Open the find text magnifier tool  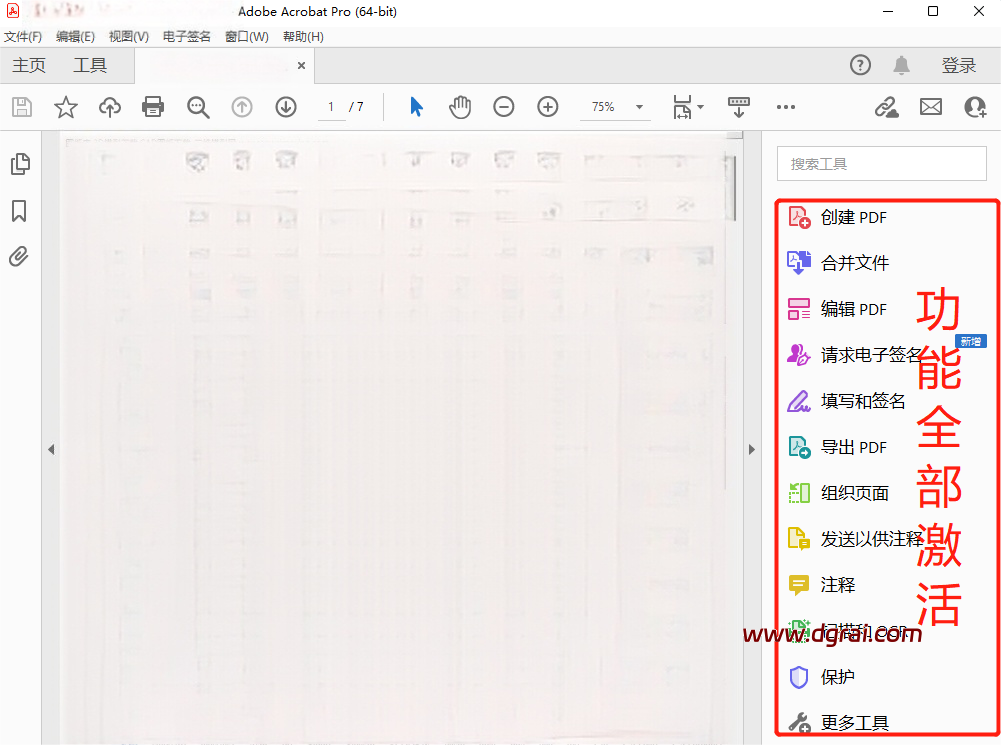click(x=198, y=107)
